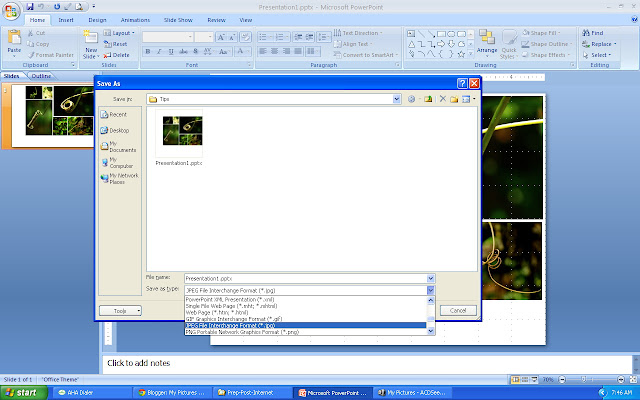Open the Shape Effects dropdown
The height and width of the screenshot is (400, 640).
545,55
